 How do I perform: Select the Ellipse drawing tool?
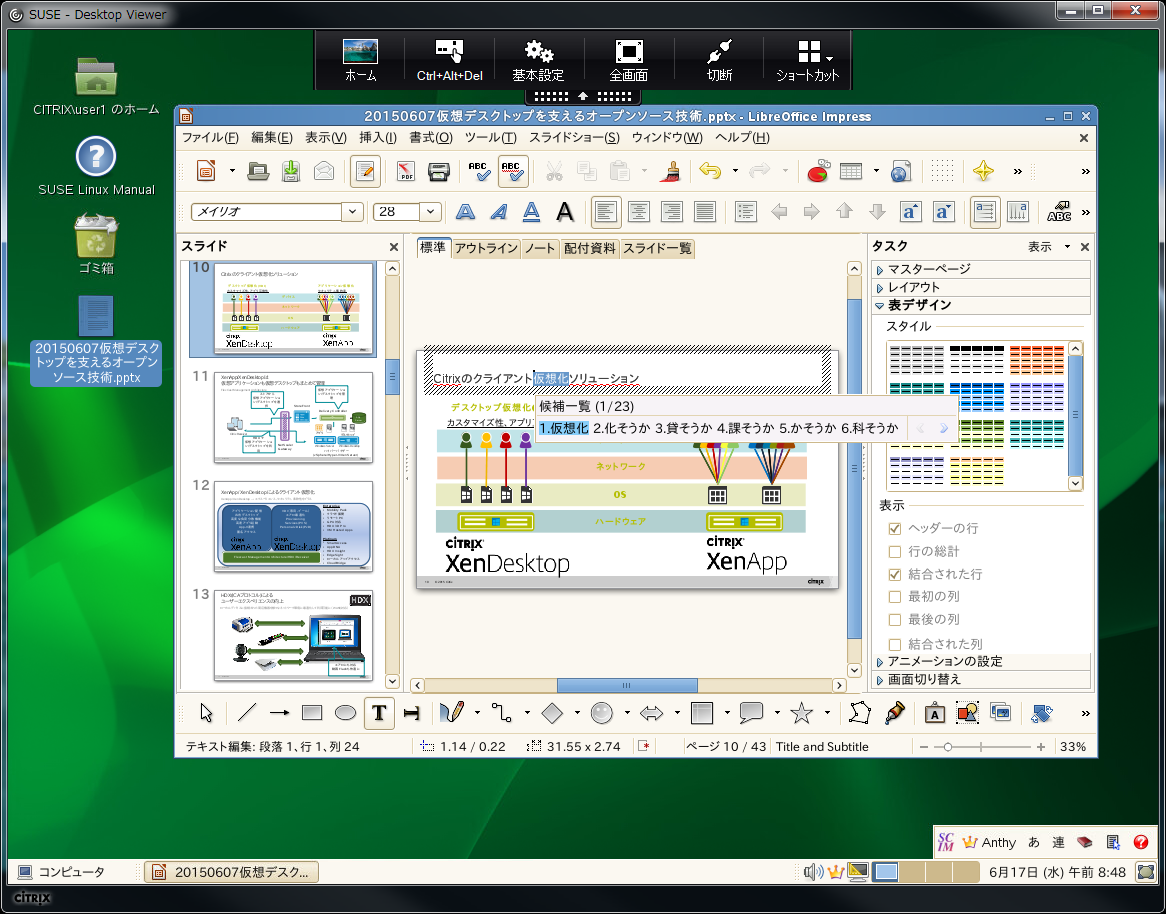(345, 713)
